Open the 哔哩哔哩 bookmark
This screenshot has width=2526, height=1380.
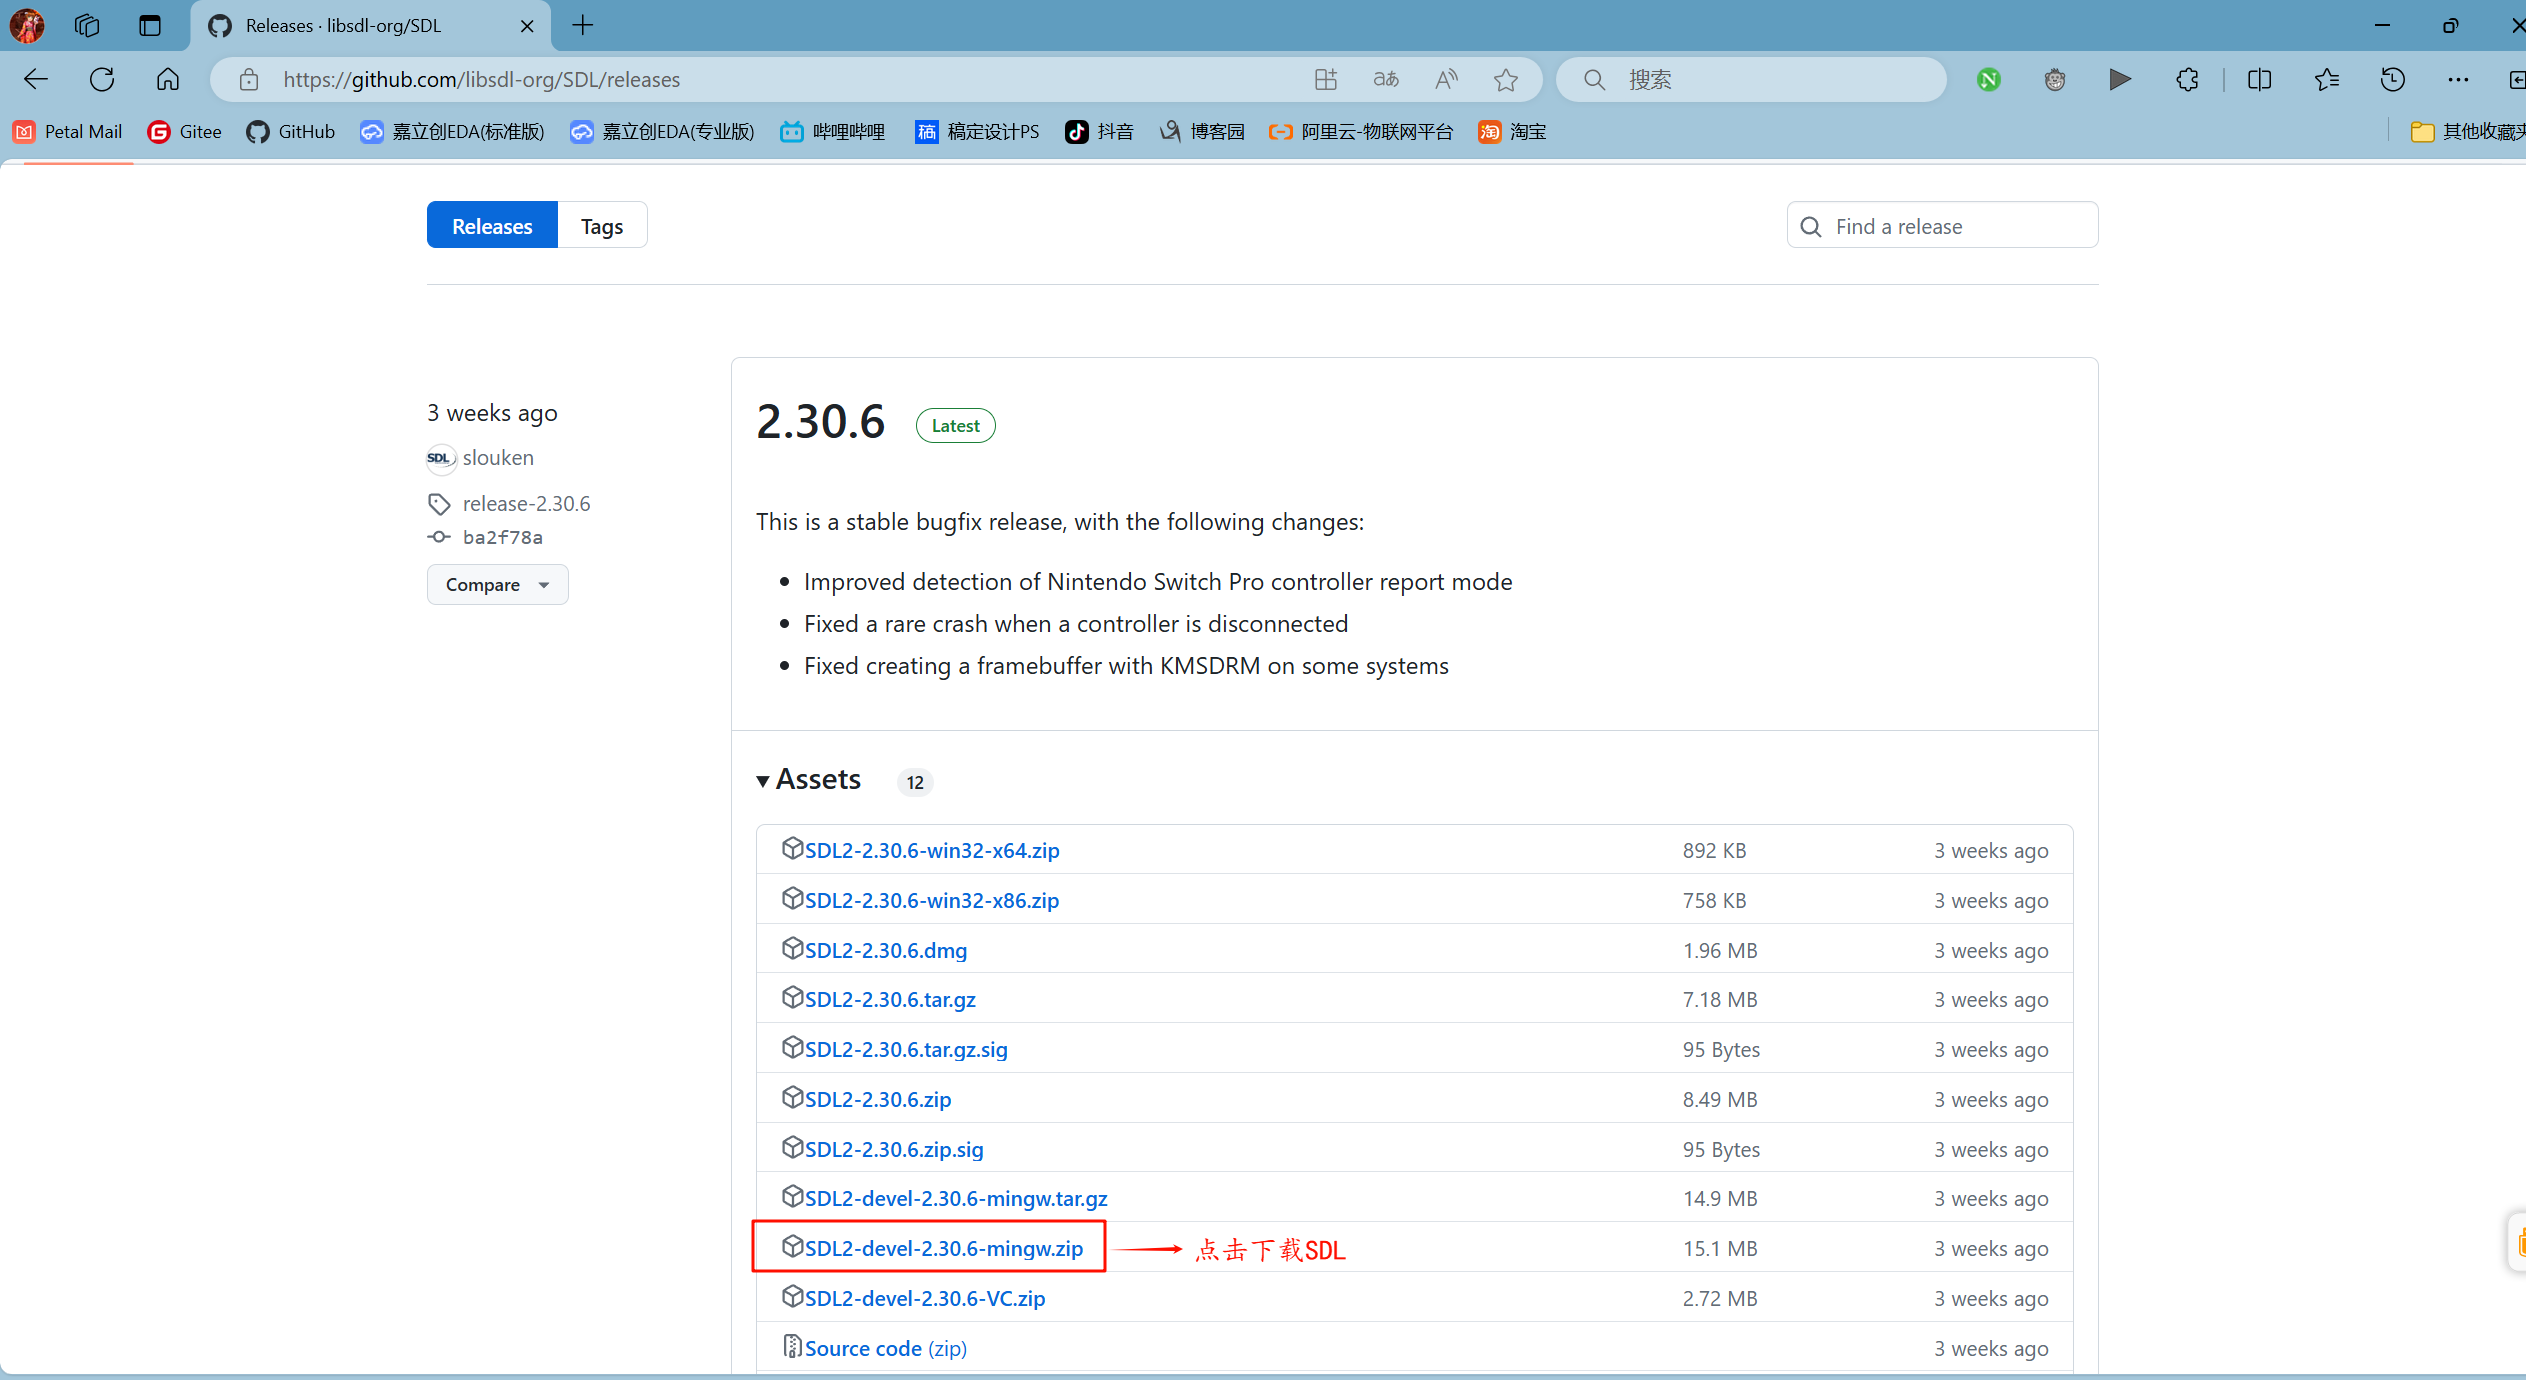tap(834, 131)
